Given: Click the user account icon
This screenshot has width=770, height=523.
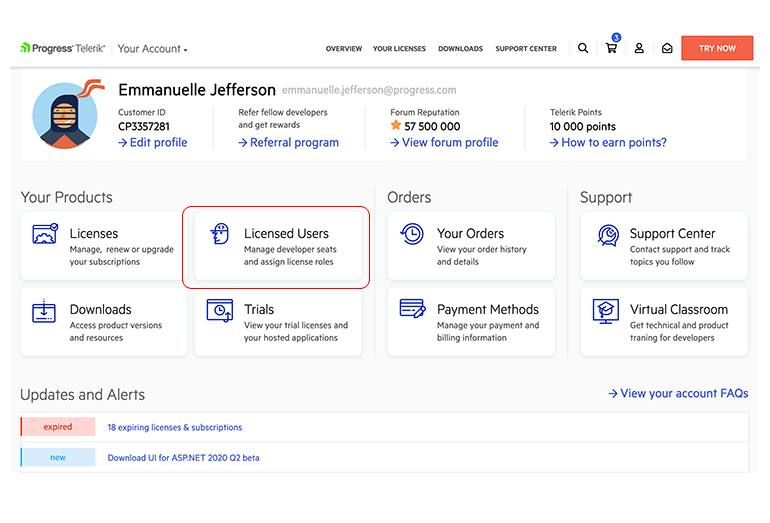Looking at the screenshot, I should (639, 48).
